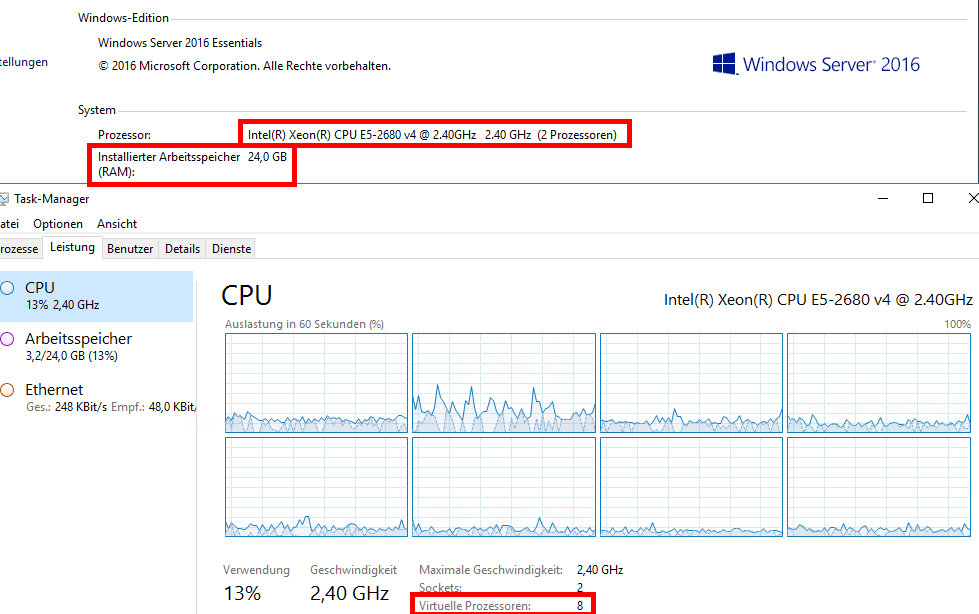Open the Datei menu in Task-Manager
This screenshot has height=614, width=979.
point(10,224)
